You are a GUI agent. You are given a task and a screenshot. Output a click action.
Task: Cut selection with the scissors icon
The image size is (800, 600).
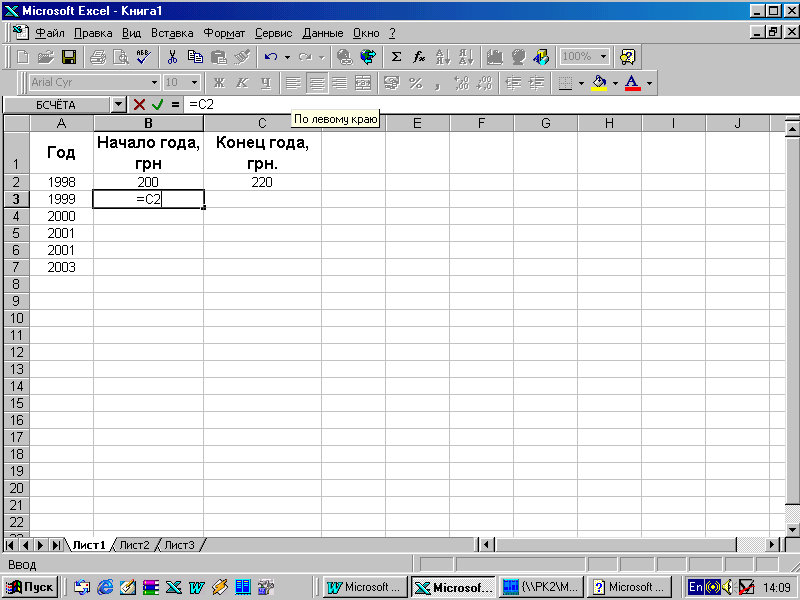(x=172, y=57)
